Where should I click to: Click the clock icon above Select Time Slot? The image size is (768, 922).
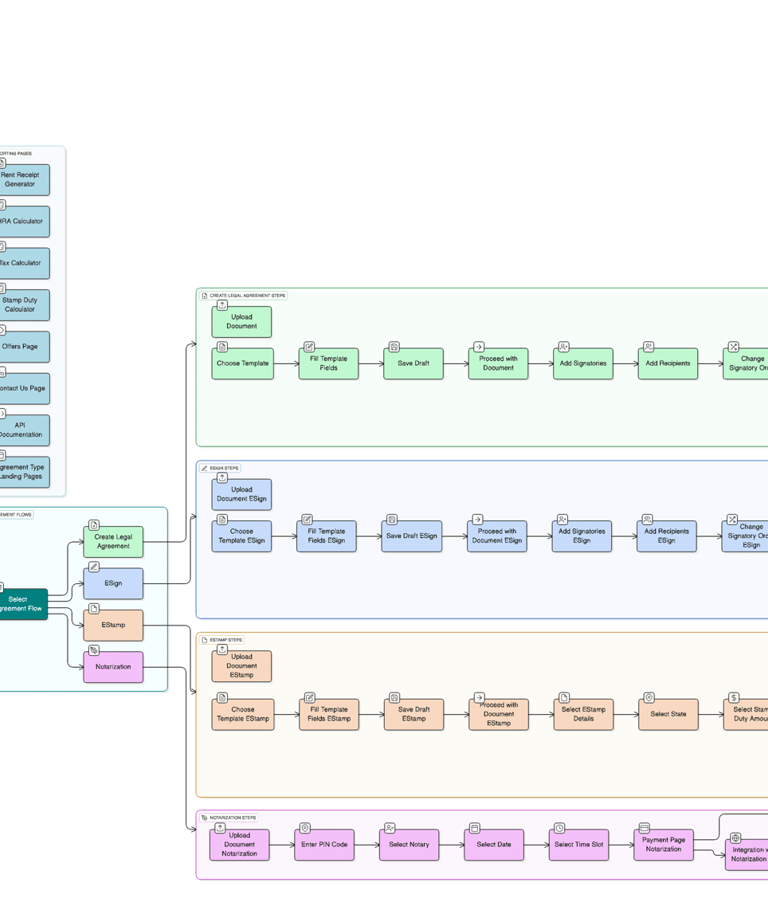coord(560,828)
